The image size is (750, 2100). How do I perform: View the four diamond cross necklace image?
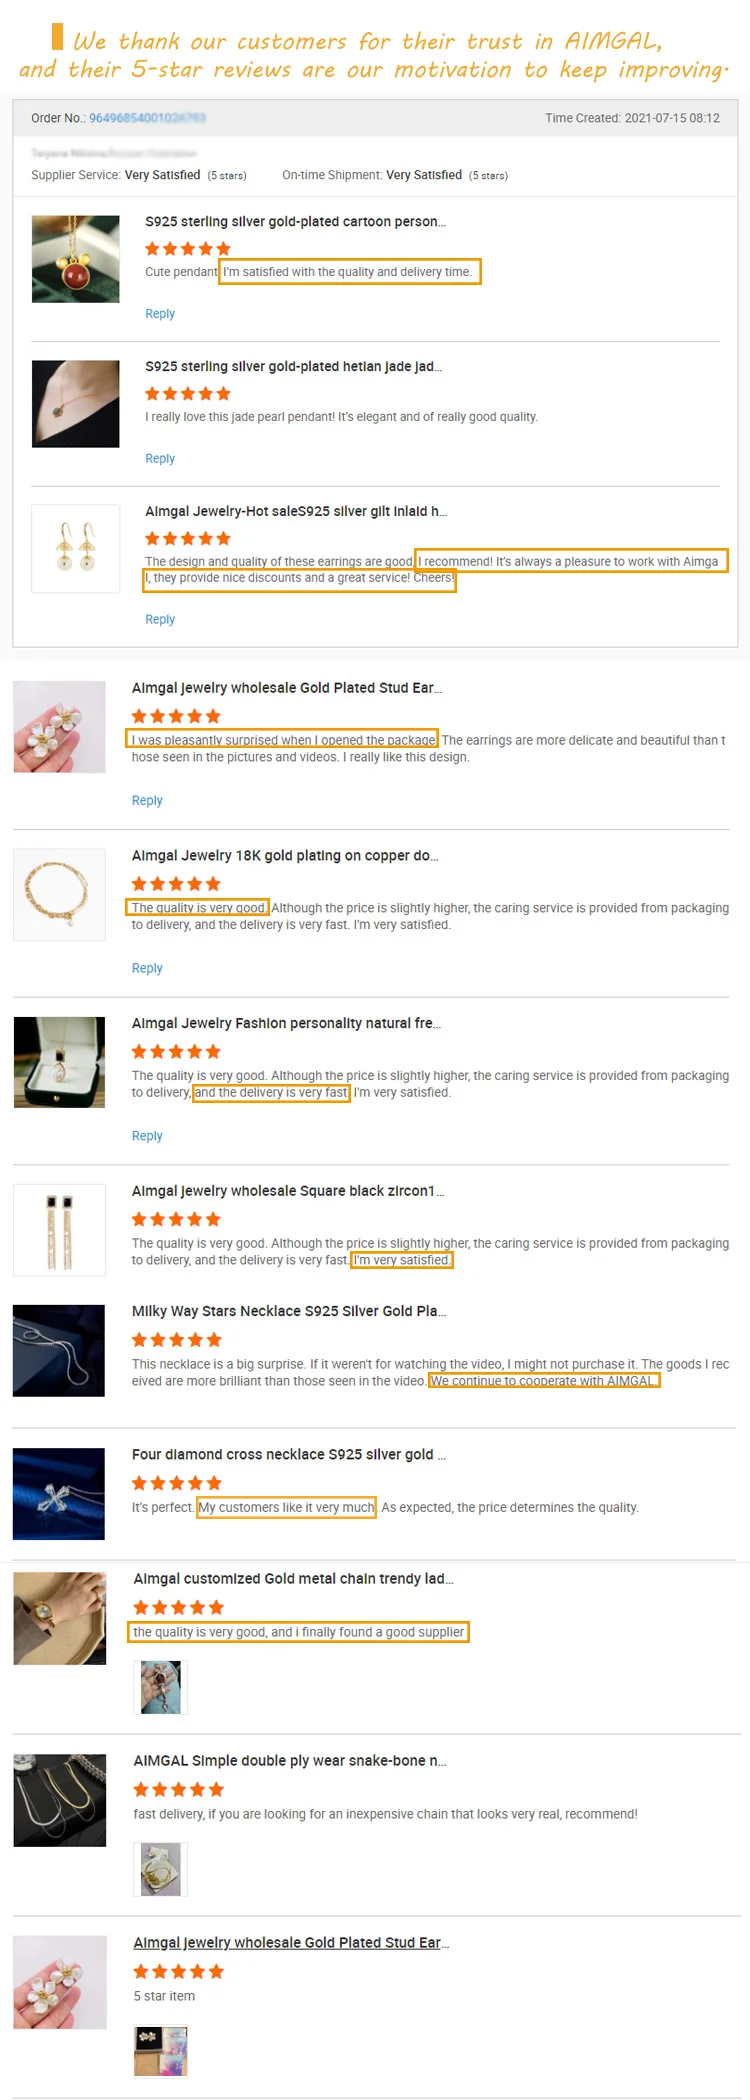(59, 1494)
